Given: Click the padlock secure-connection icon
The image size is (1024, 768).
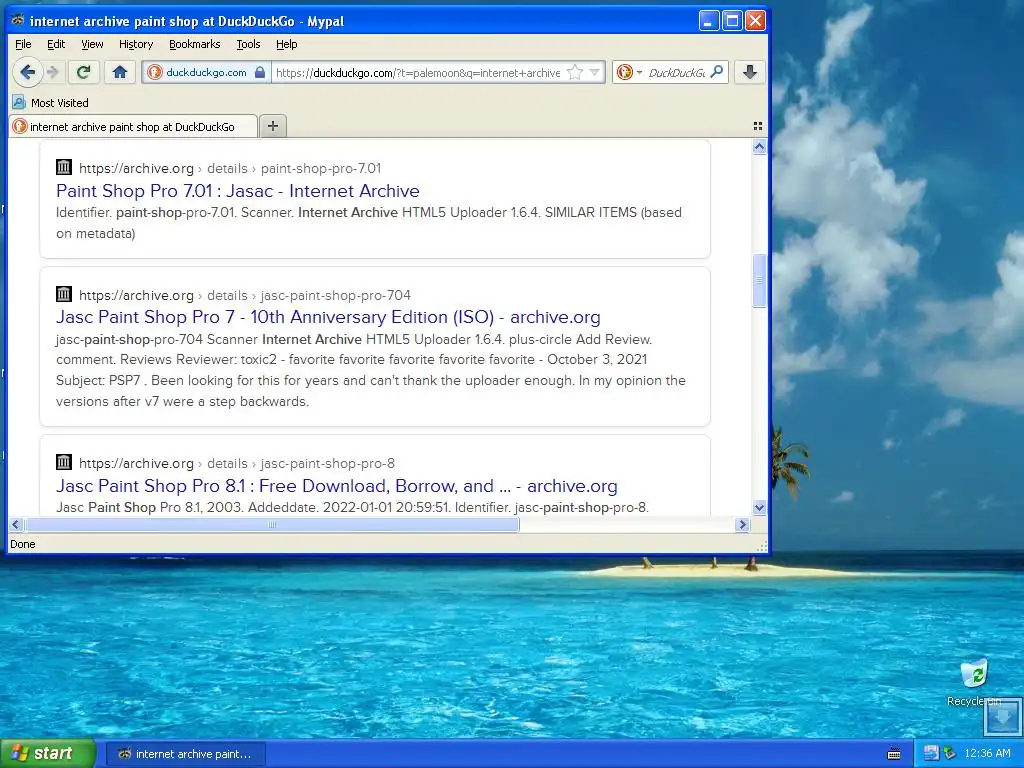Looking at the screenshot, I should tap(260, 72).
